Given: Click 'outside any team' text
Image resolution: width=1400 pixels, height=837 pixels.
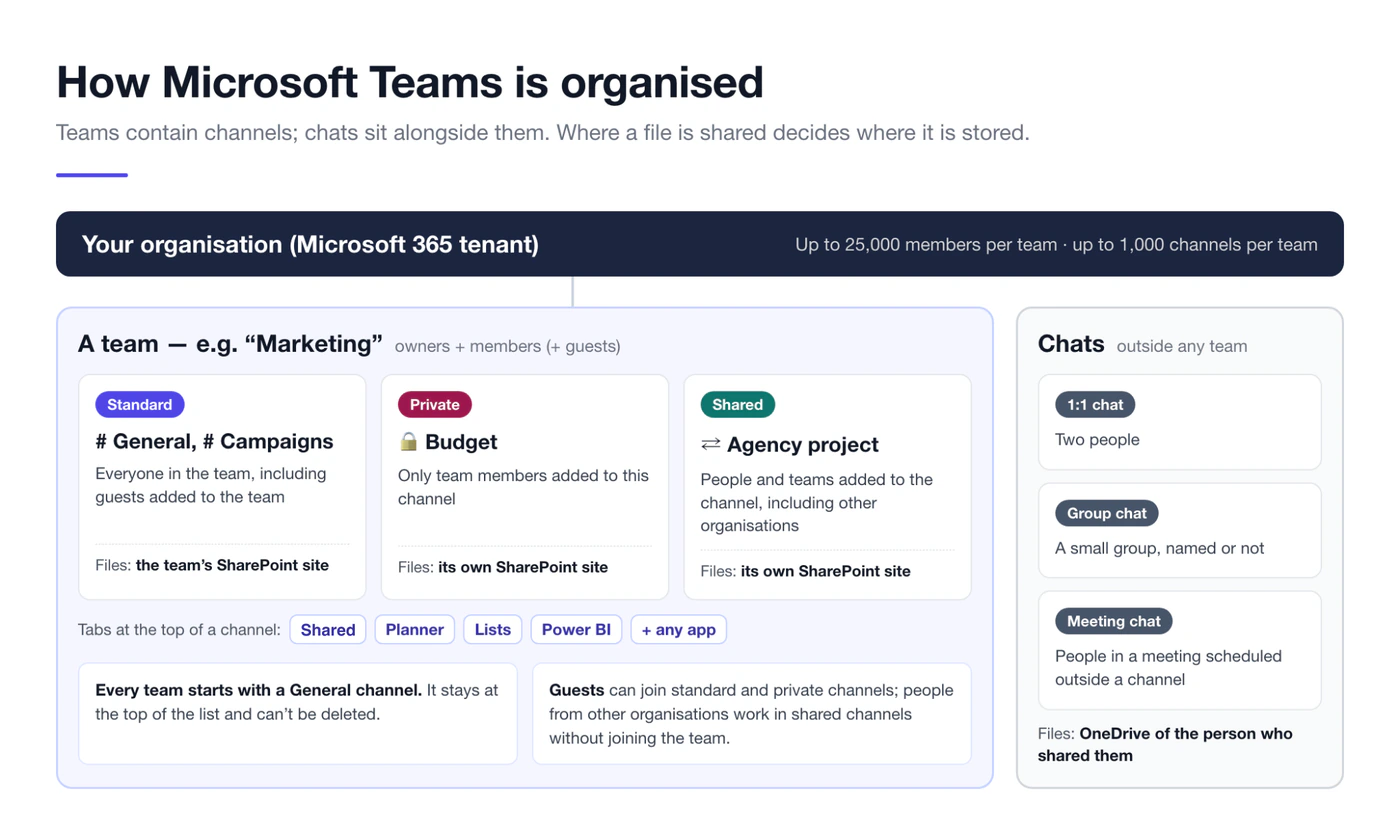Looking at the screenshot, I should pos(1182,346).
